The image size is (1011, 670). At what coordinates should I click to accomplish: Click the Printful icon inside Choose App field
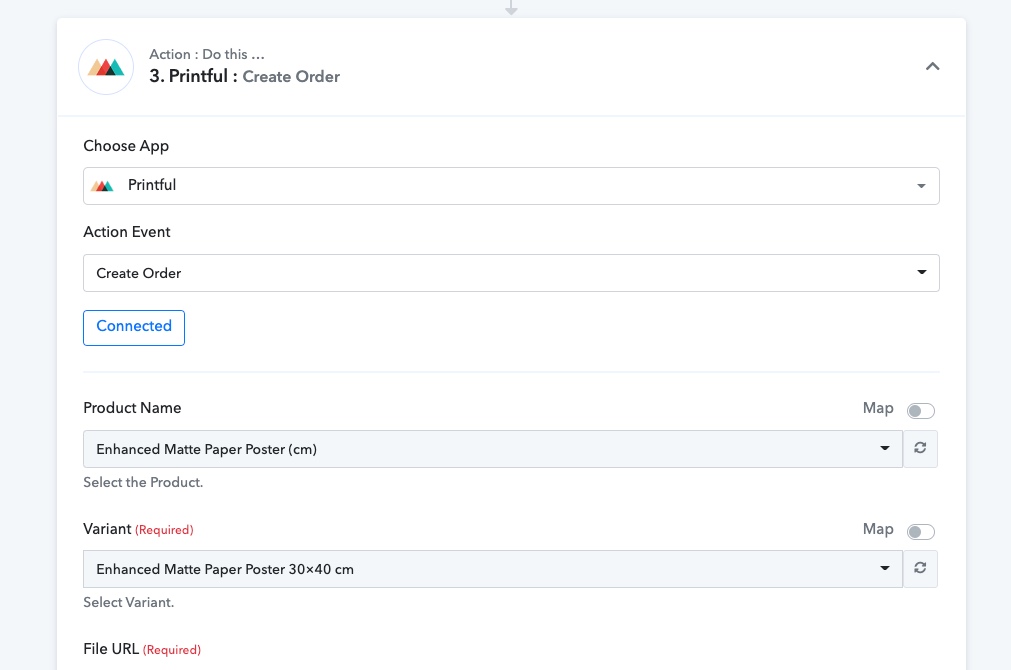point(102,186)
